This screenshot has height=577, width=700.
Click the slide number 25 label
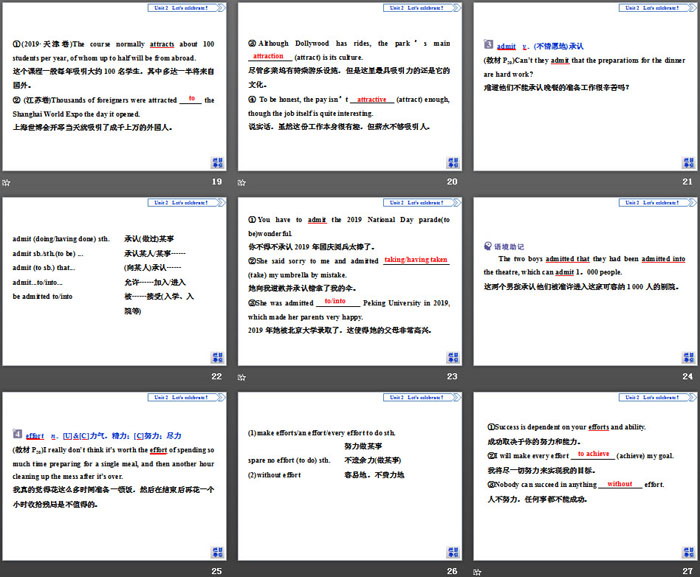tap(216, 570)
